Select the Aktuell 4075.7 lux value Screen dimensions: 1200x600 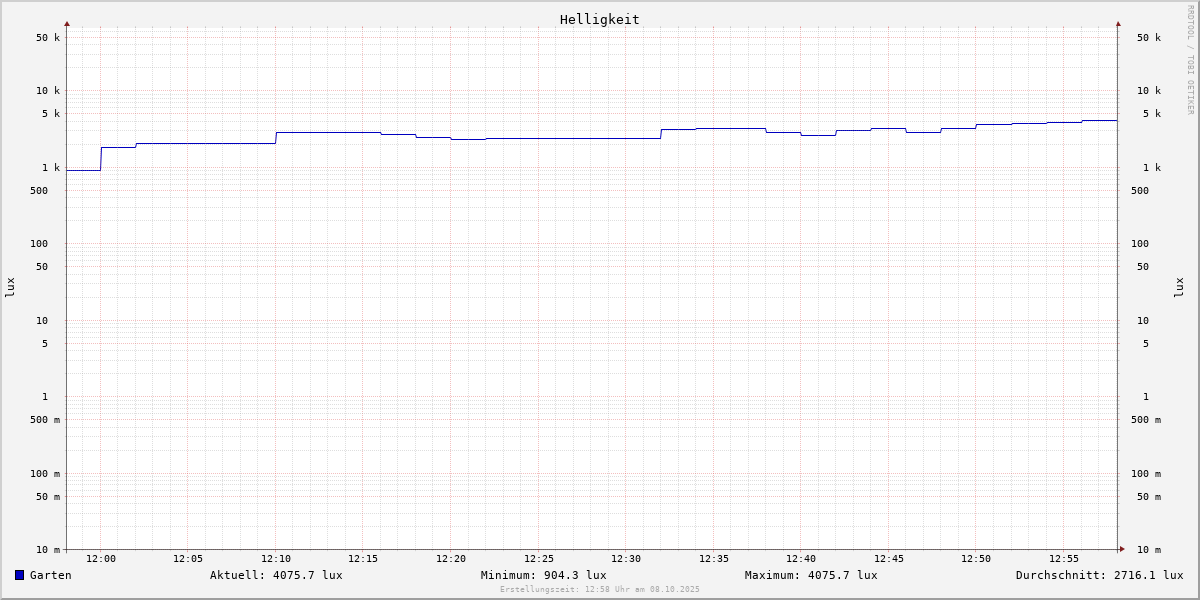(276, 575)
